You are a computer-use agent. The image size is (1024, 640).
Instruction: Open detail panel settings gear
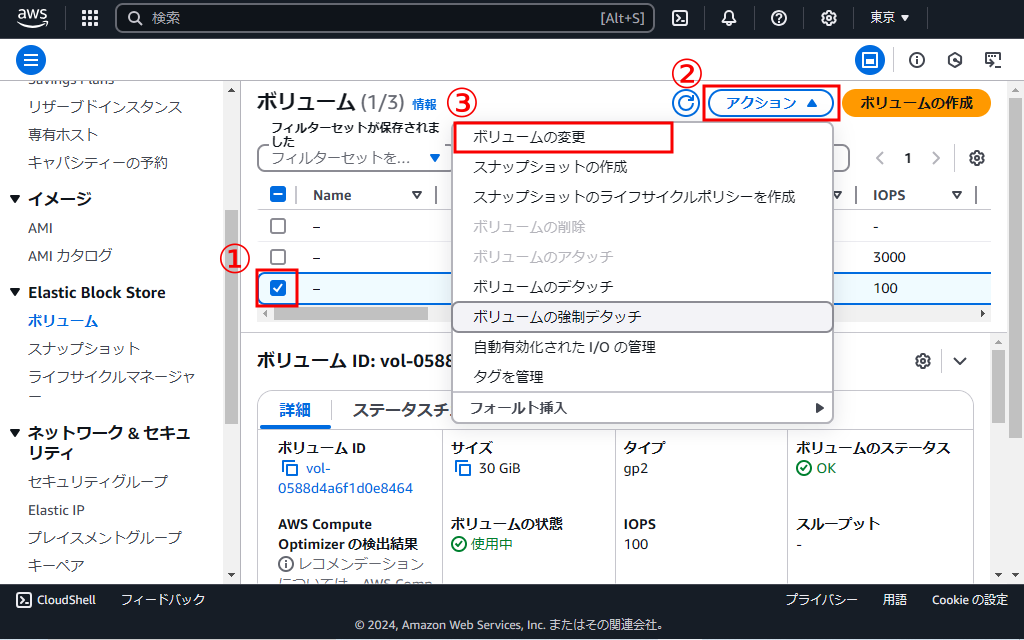pyautogui.click(x=922, y=361)
